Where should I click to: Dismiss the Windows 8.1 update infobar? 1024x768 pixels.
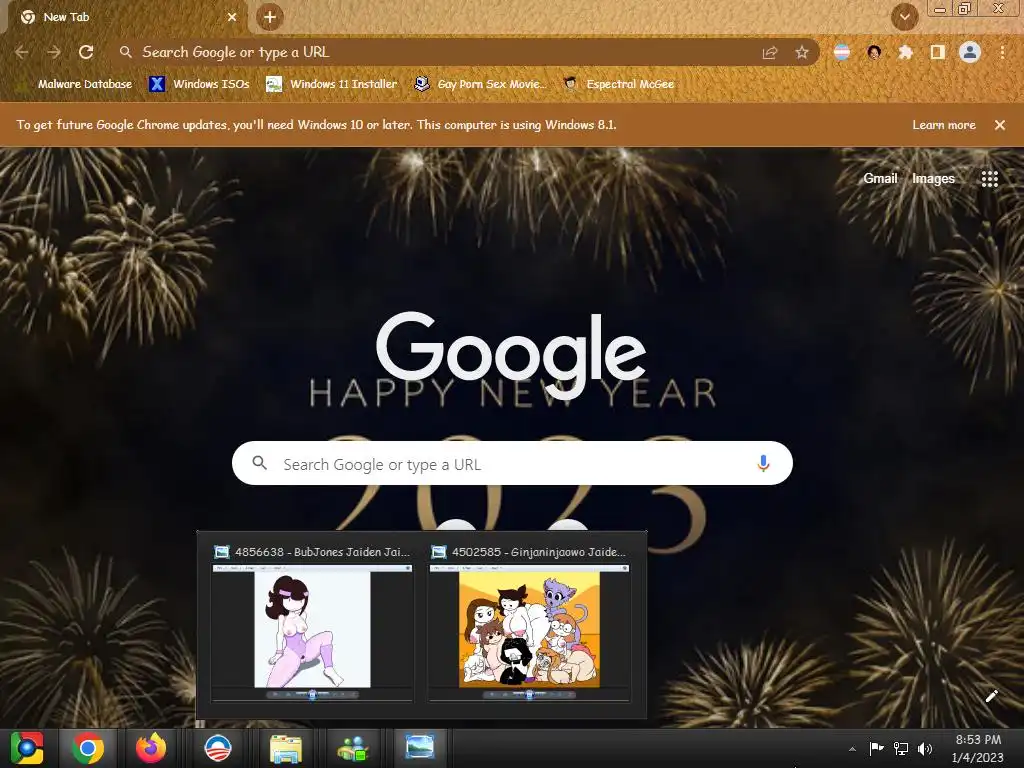[1000, 125]
